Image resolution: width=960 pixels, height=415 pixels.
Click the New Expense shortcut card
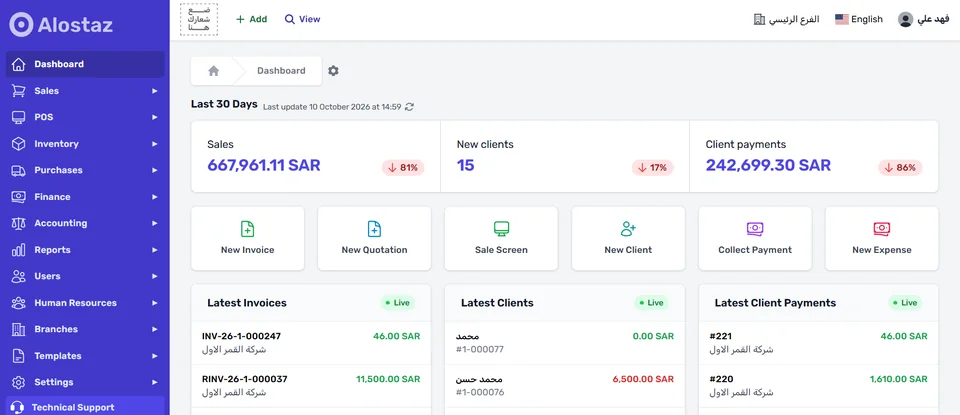pyautogui.click(x=882, y=238)
